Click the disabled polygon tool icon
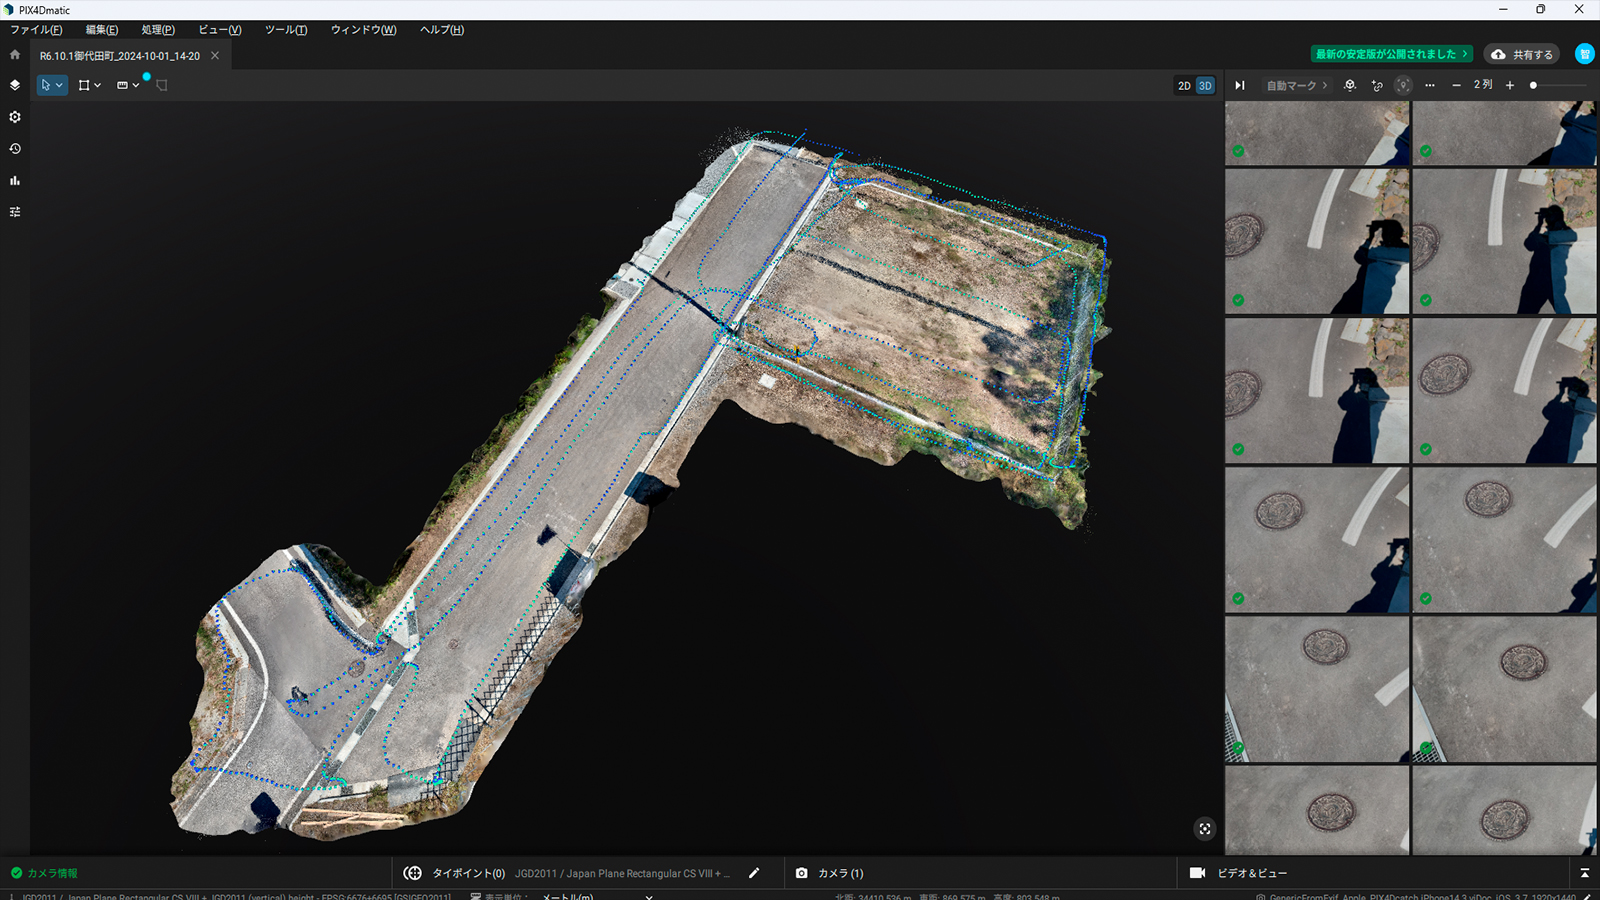1600x900 pixels. pos(162,85)
